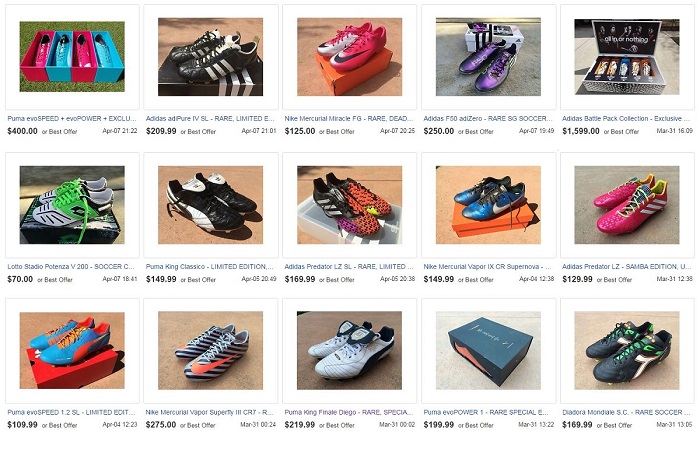This screenshot has width=700, height=449.
Task: Click the Nike Mercurial Miracle FG title link
Action: (x=349, y=118)
